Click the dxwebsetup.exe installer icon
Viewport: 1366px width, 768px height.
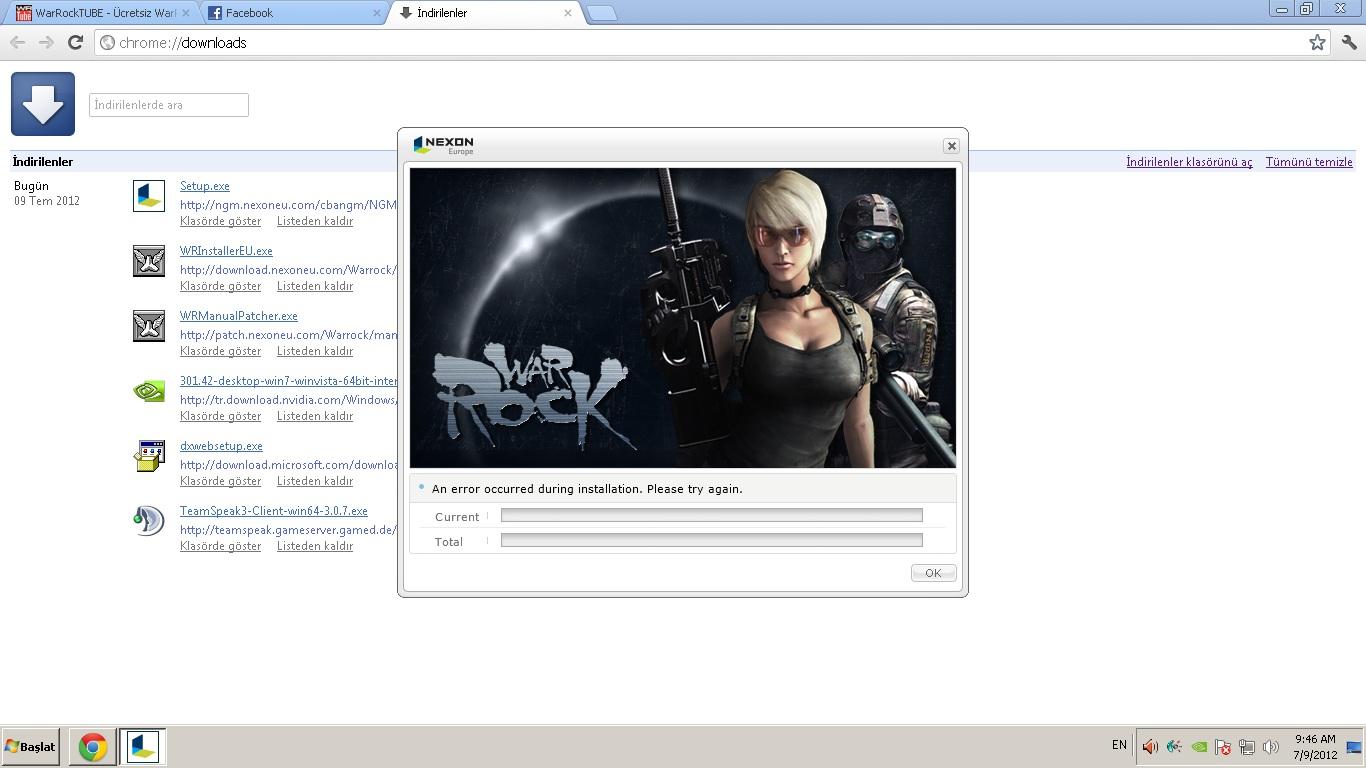[149, 456]
